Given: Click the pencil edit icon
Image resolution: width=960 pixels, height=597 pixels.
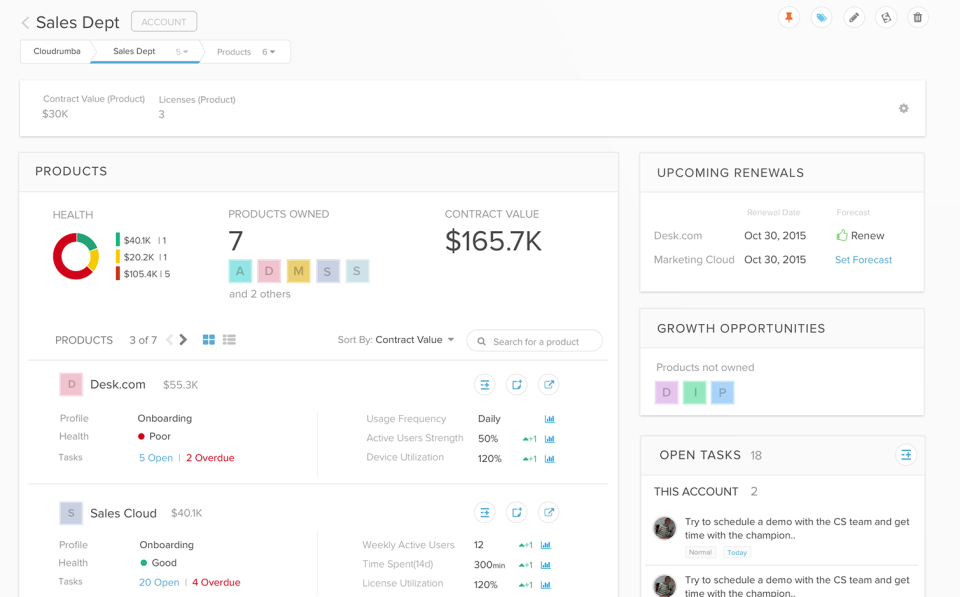Looking at the screenshot, I should pyautogui.click(x=853, y=17).
